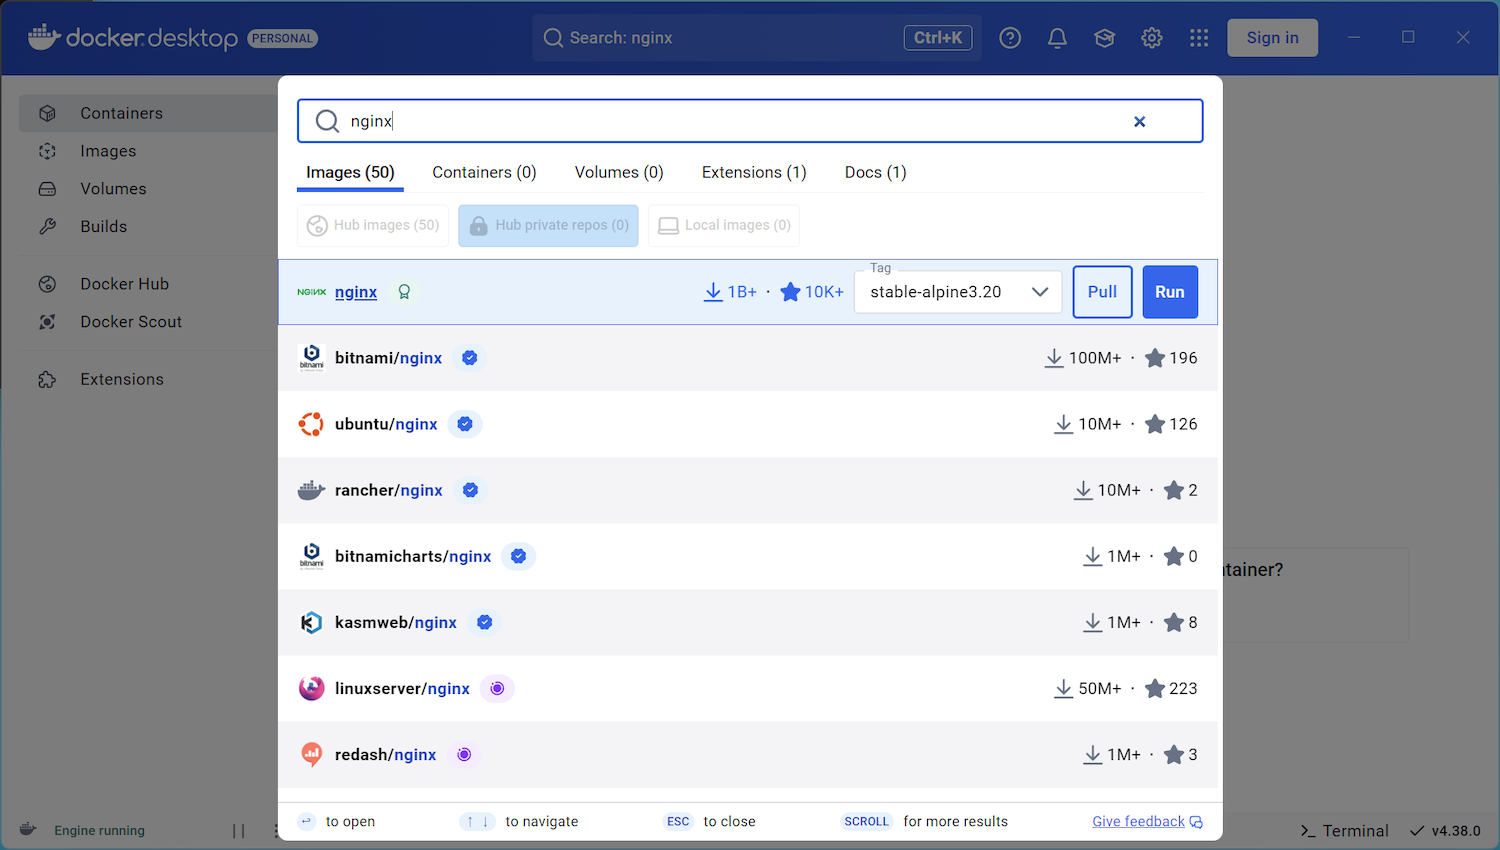This screenshot has width=1500, height=850.
Task: Select the ubuntu/nginx result
Action: (x=748, y=424)
